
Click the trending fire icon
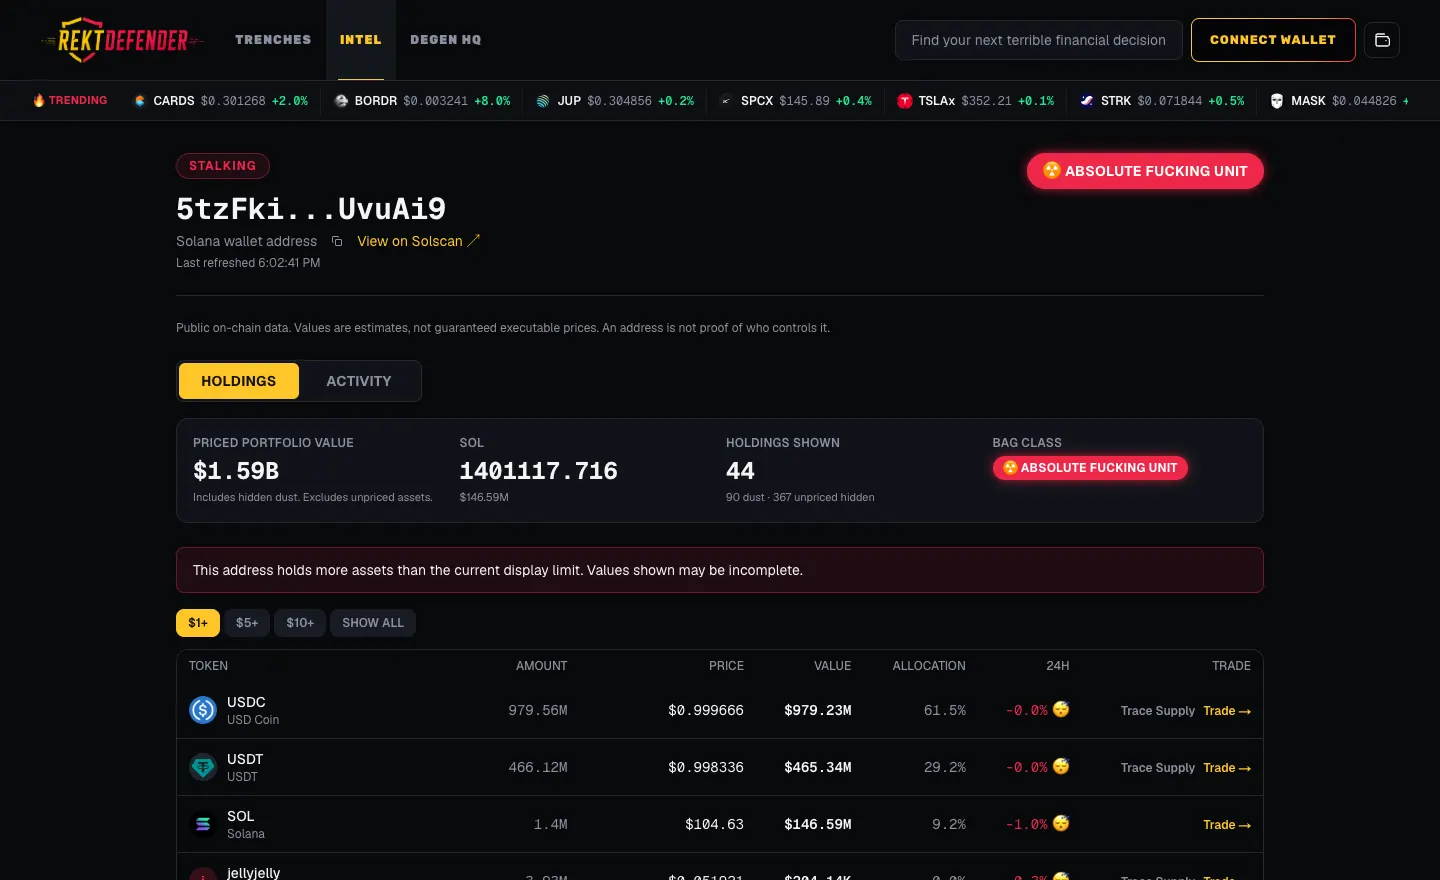pyautogui.click(x=39, y=101)
